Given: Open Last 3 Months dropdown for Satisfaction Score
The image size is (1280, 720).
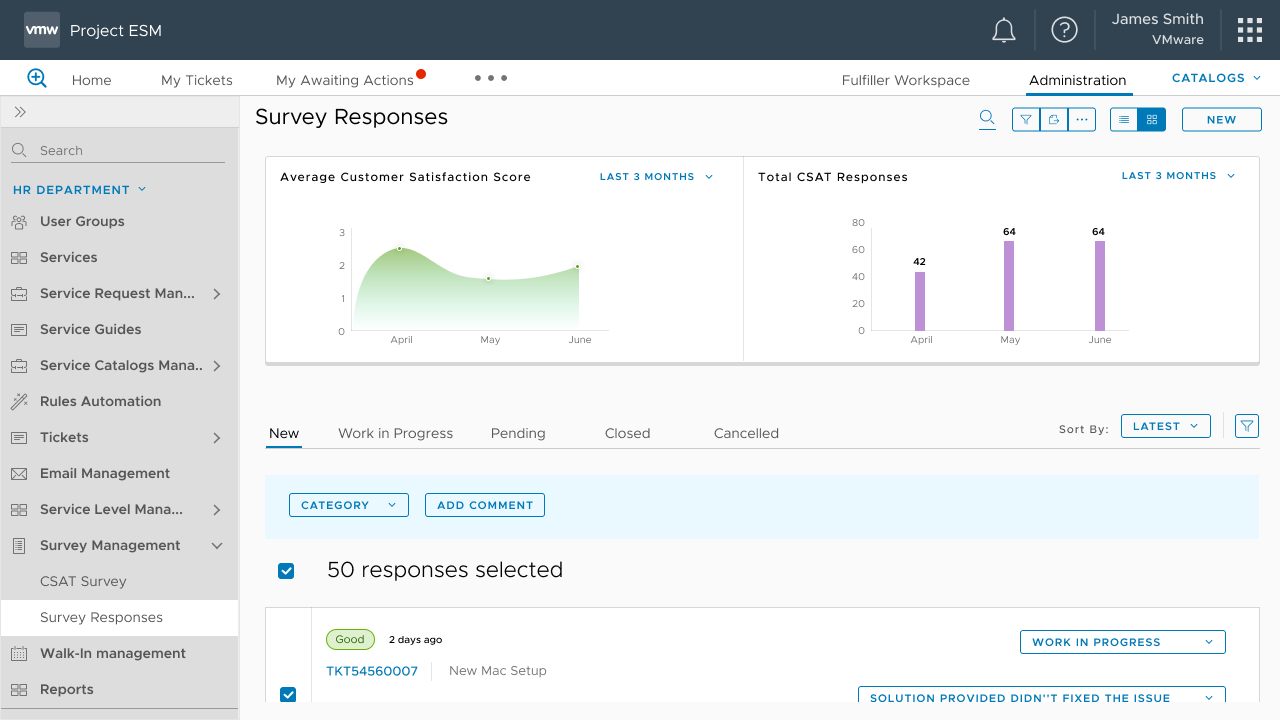Looking at the screenshot, I should 656,177.
